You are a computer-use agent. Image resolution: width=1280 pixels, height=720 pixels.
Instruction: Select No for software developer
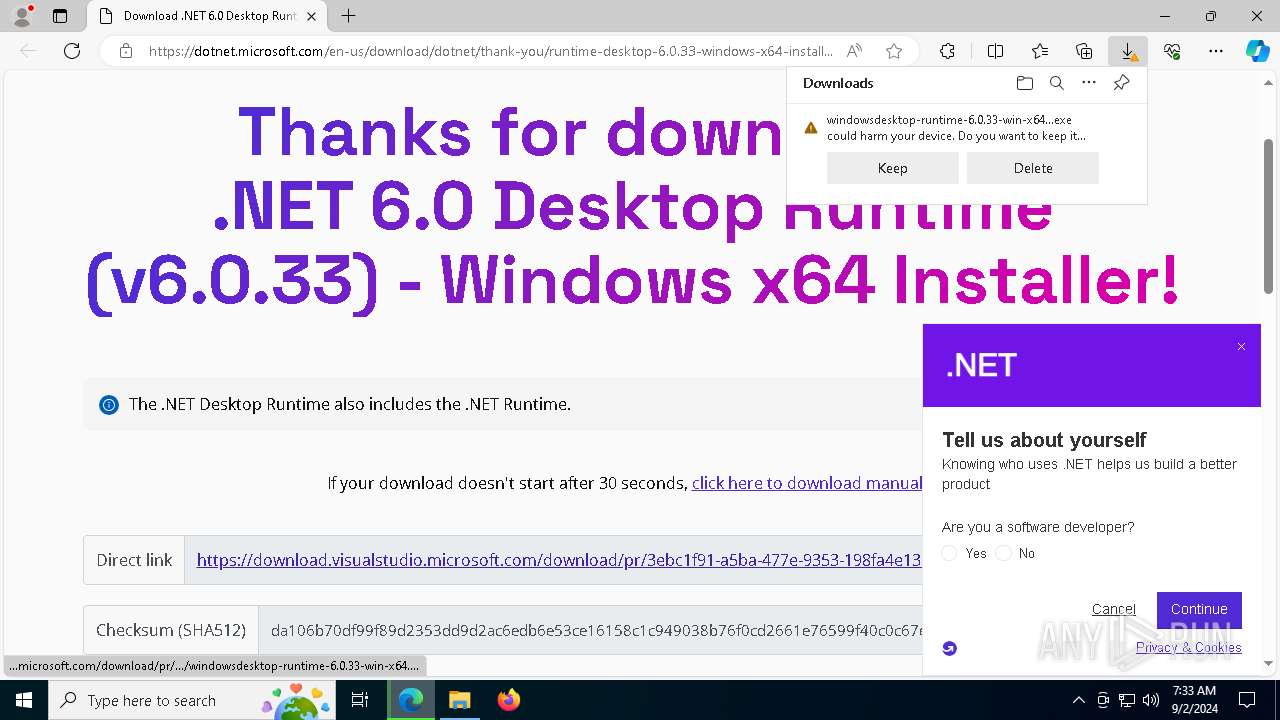1004,553
